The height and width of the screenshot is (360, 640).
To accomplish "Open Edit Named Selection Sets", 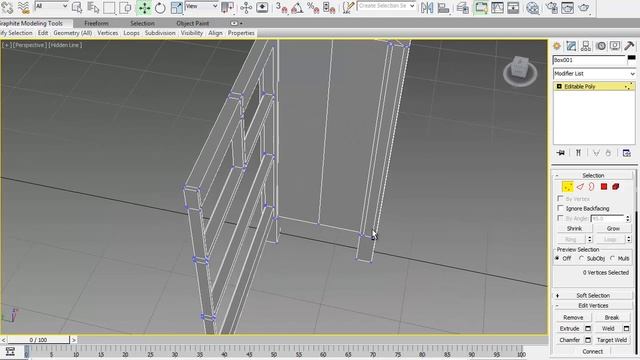I will (x=348, y=7).
